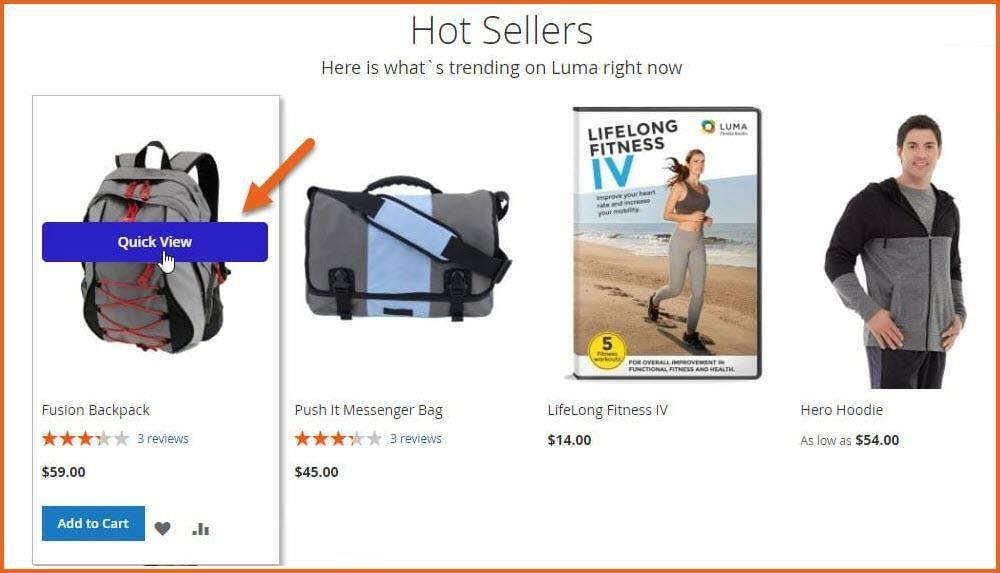View Push It Messenger Bag 3 reviews

click(416, 438)
